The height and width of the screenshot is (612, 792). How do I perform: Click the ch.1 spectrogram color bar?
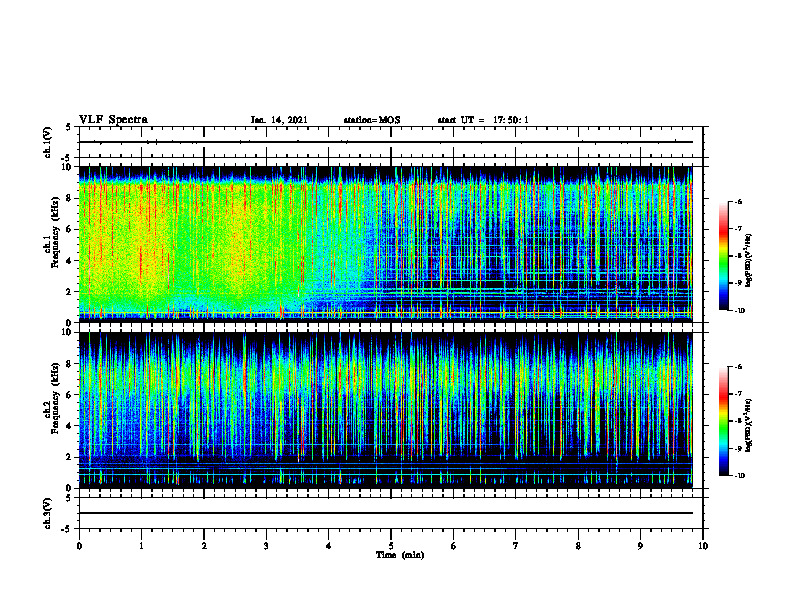(x=723, y=256)
